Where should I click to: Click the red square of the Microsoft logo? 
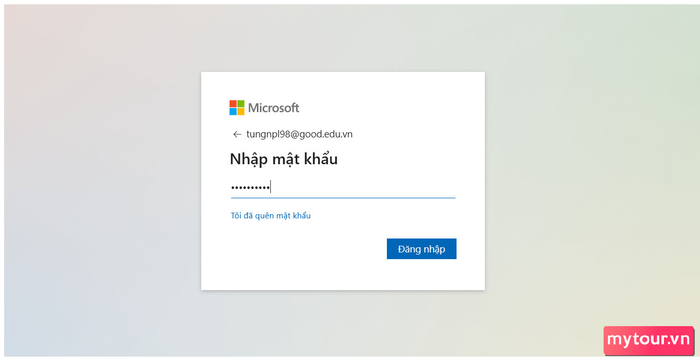click(233, 104)
